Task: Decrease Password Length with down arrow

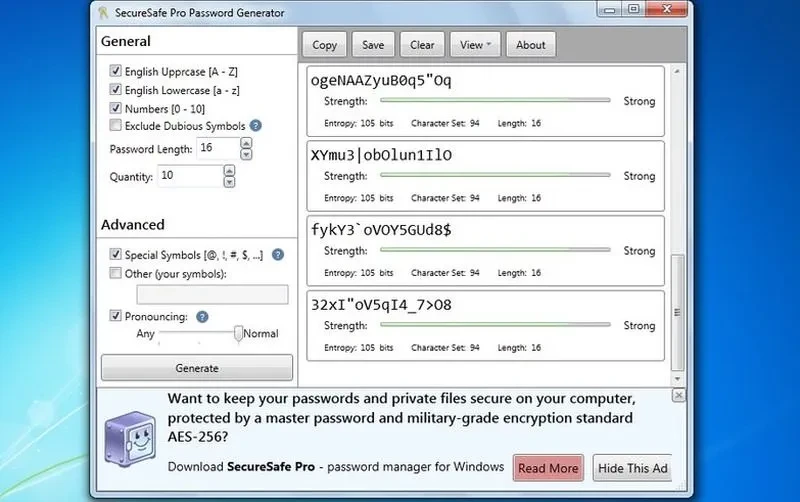Action: [x=246, y=154]
